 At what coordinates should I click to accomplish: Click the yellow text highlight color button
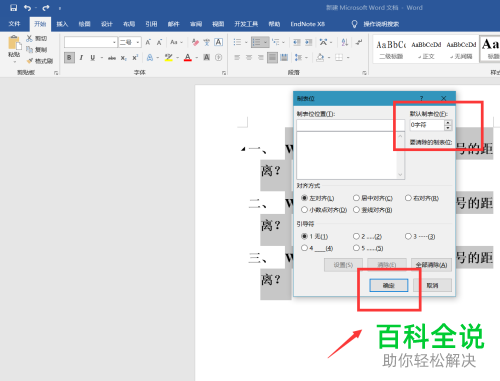pos(169,58)
